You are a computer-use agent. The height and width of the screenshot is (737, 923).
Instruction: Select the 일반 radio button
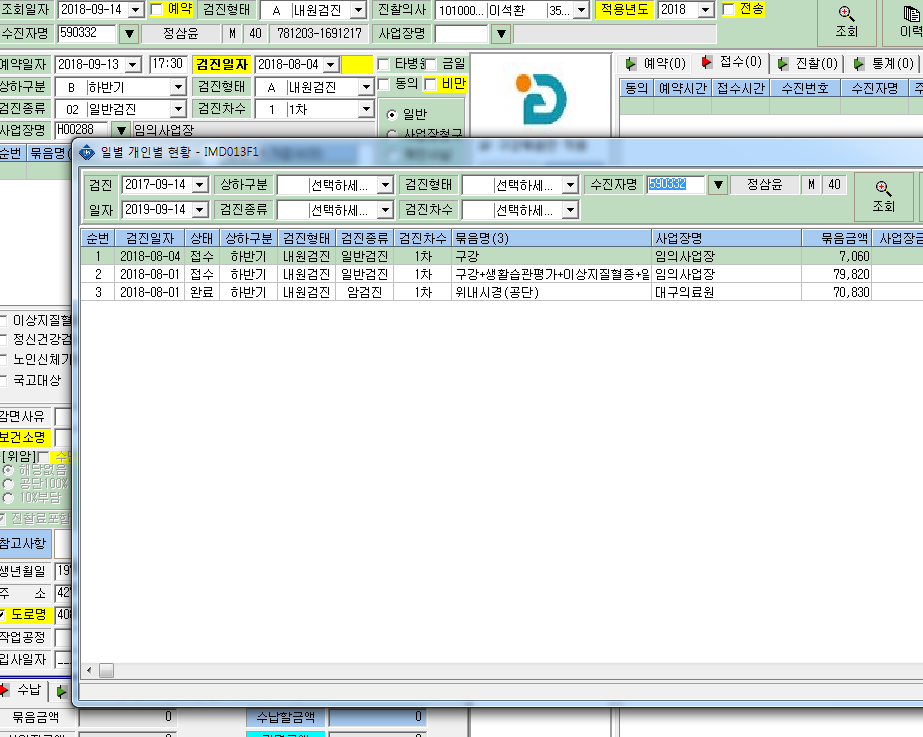(x=392, y=115)
